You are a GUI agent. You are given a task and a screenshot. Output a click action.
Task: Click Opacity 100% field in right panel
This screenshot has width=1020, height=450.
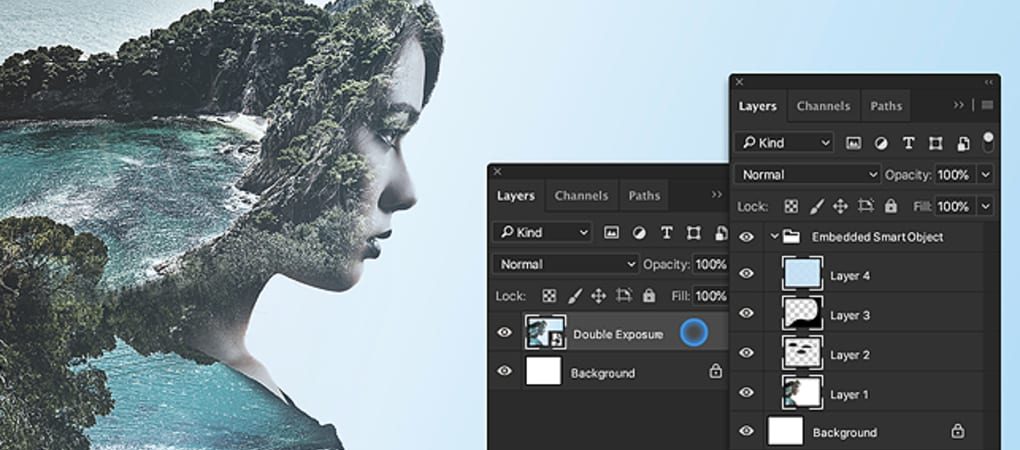[x=956, y=174]
